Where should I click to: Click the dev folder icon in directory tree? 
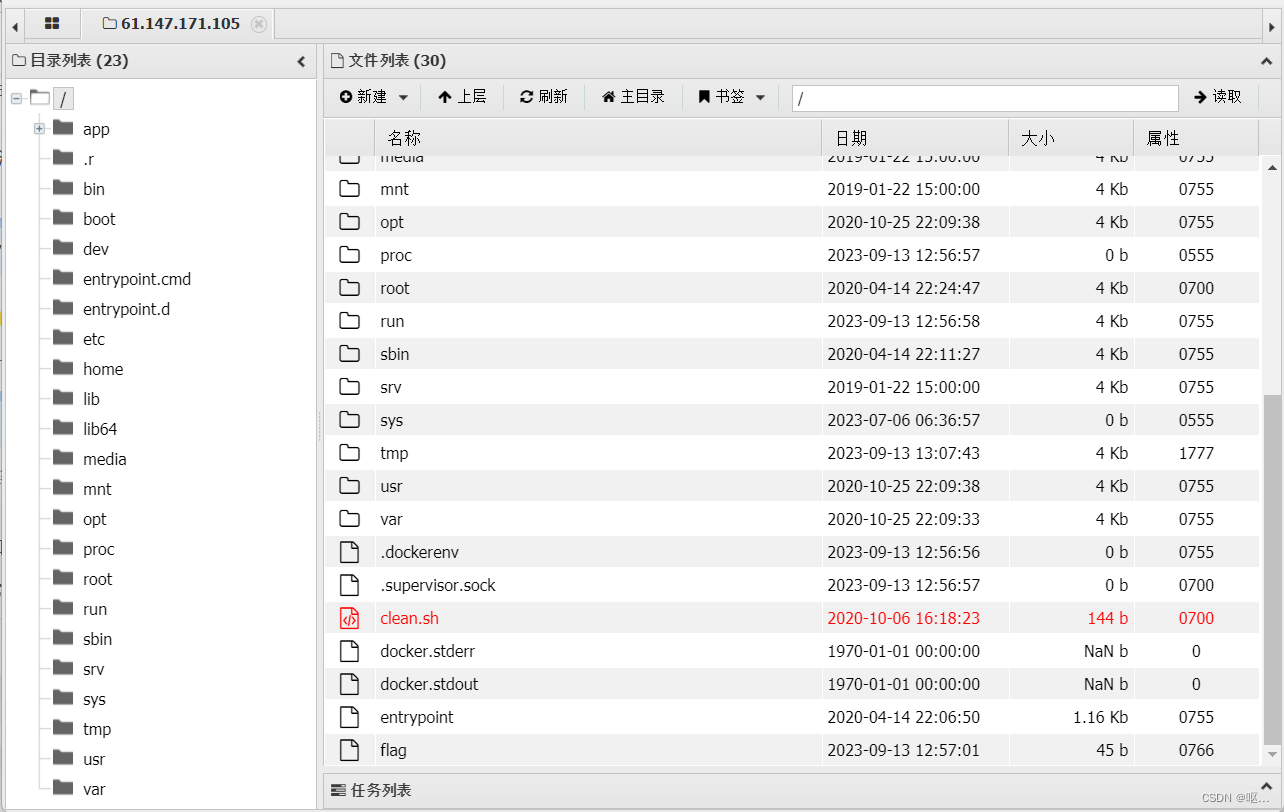pyautogui.click(x=64, y=248)
